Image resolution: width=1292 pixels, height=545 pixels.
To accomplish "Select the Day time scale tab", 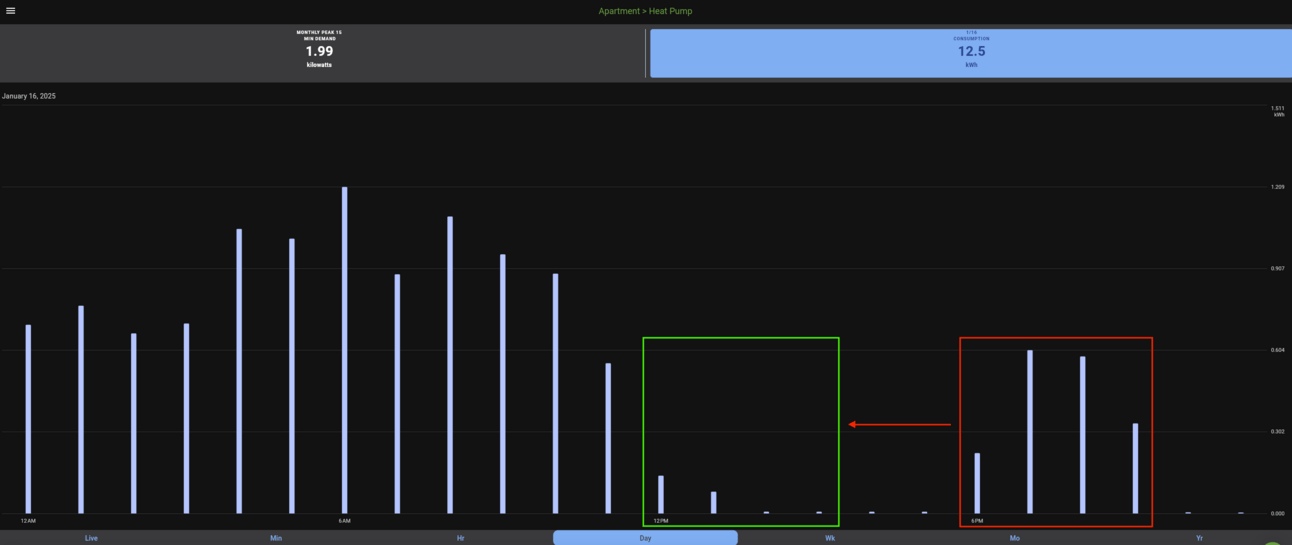I will pos(645,538).
